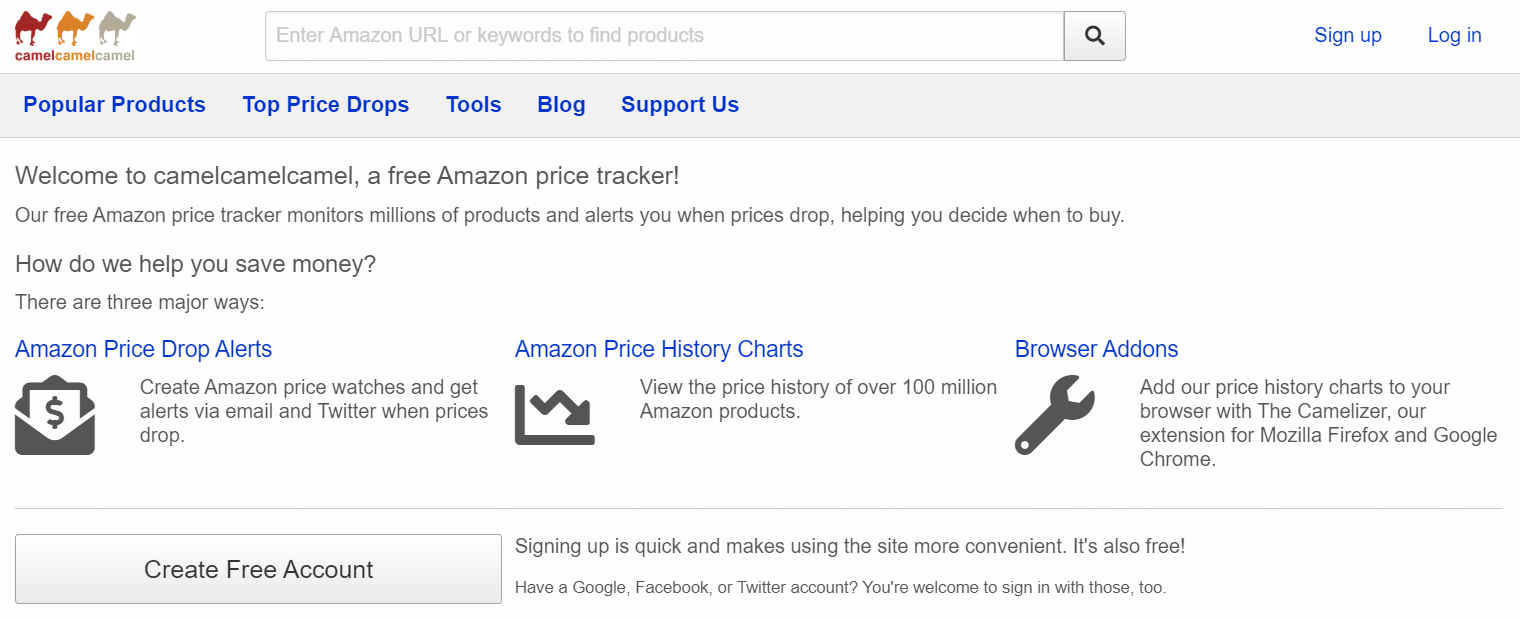
Task: Open the Tools menu
Action: tap(473, 104)
